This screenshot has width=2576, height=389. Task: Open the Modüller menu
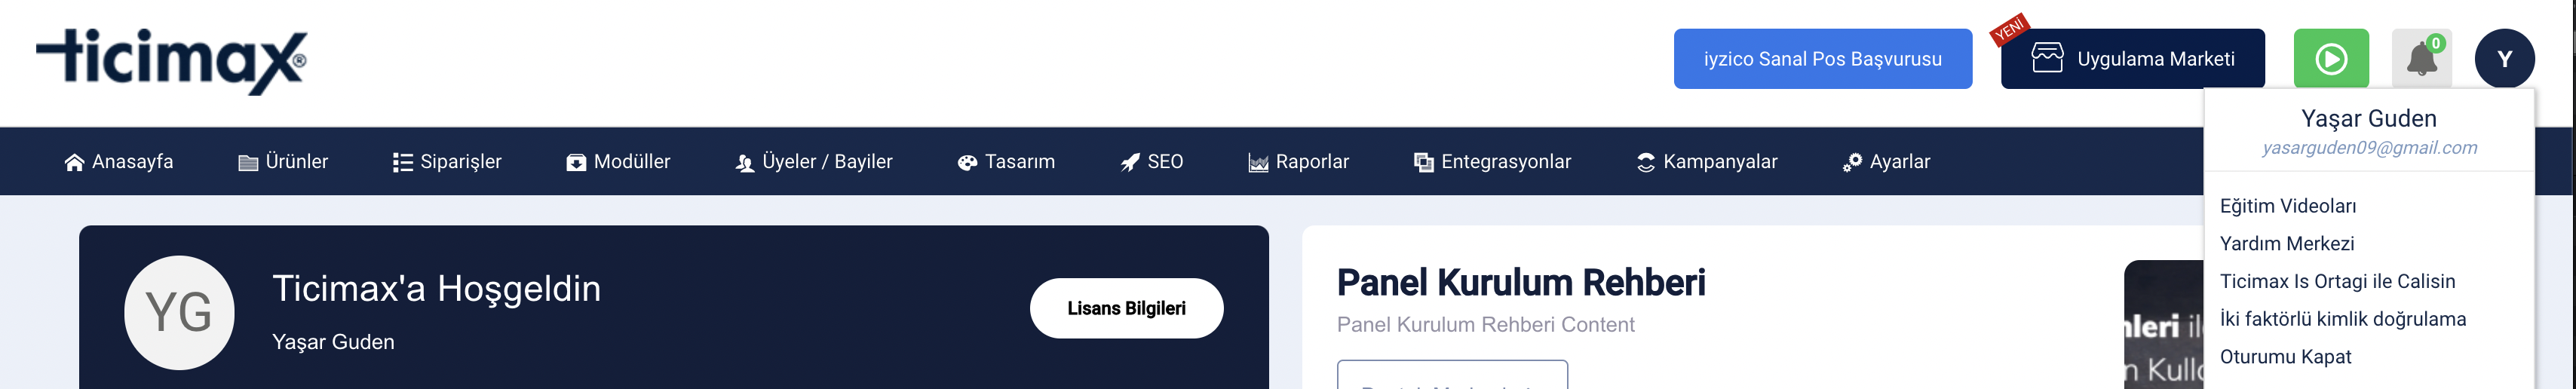tap(618, 162)
